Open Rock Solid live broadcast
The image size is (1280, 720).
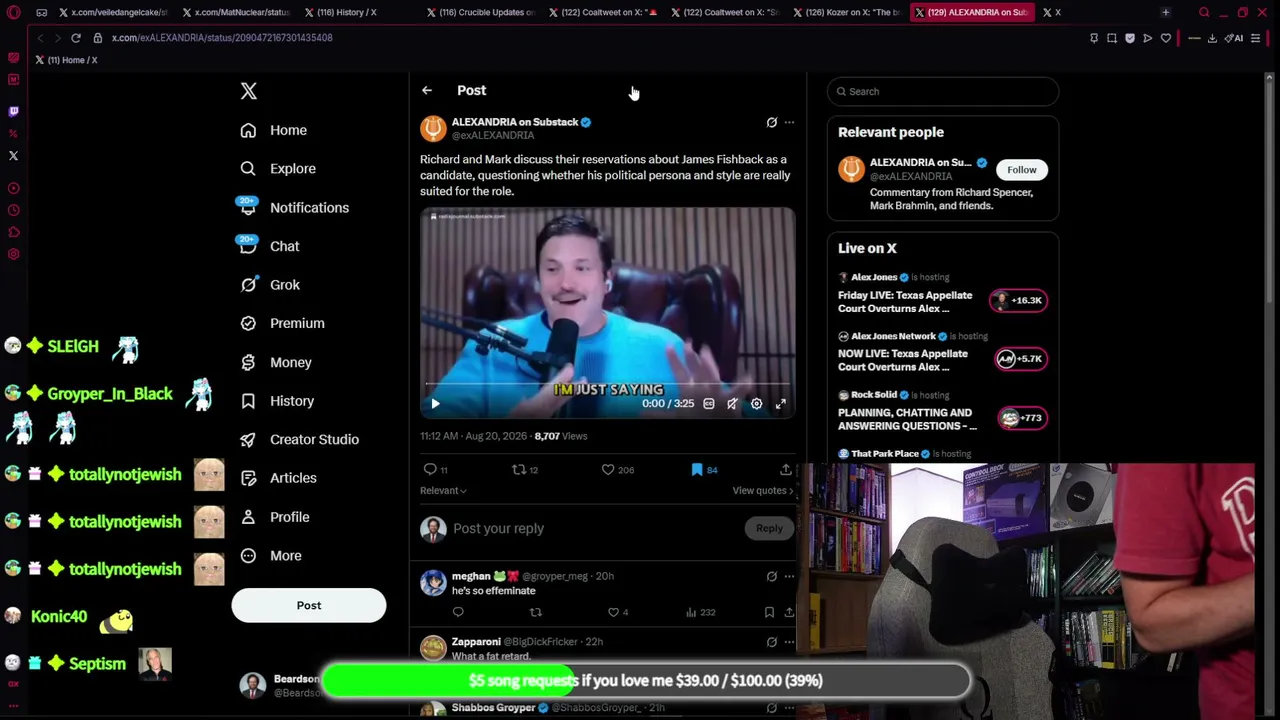tap(942, 412)
